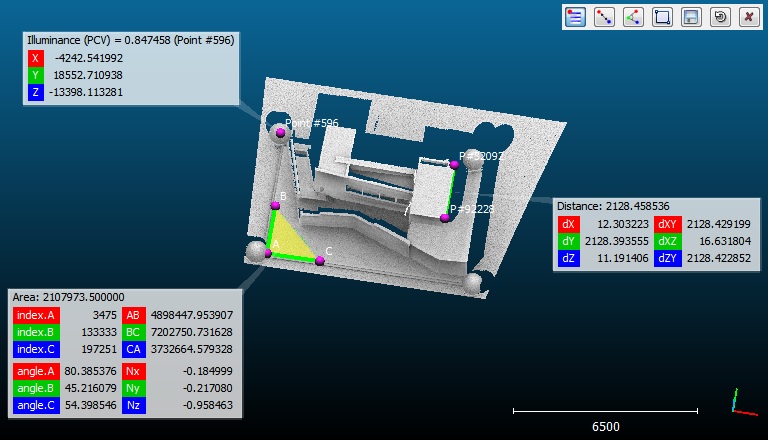Click the blue Z coordinate tag in point label
The height and width of the screenshot is (440, 768).
[x=35, y=92]
